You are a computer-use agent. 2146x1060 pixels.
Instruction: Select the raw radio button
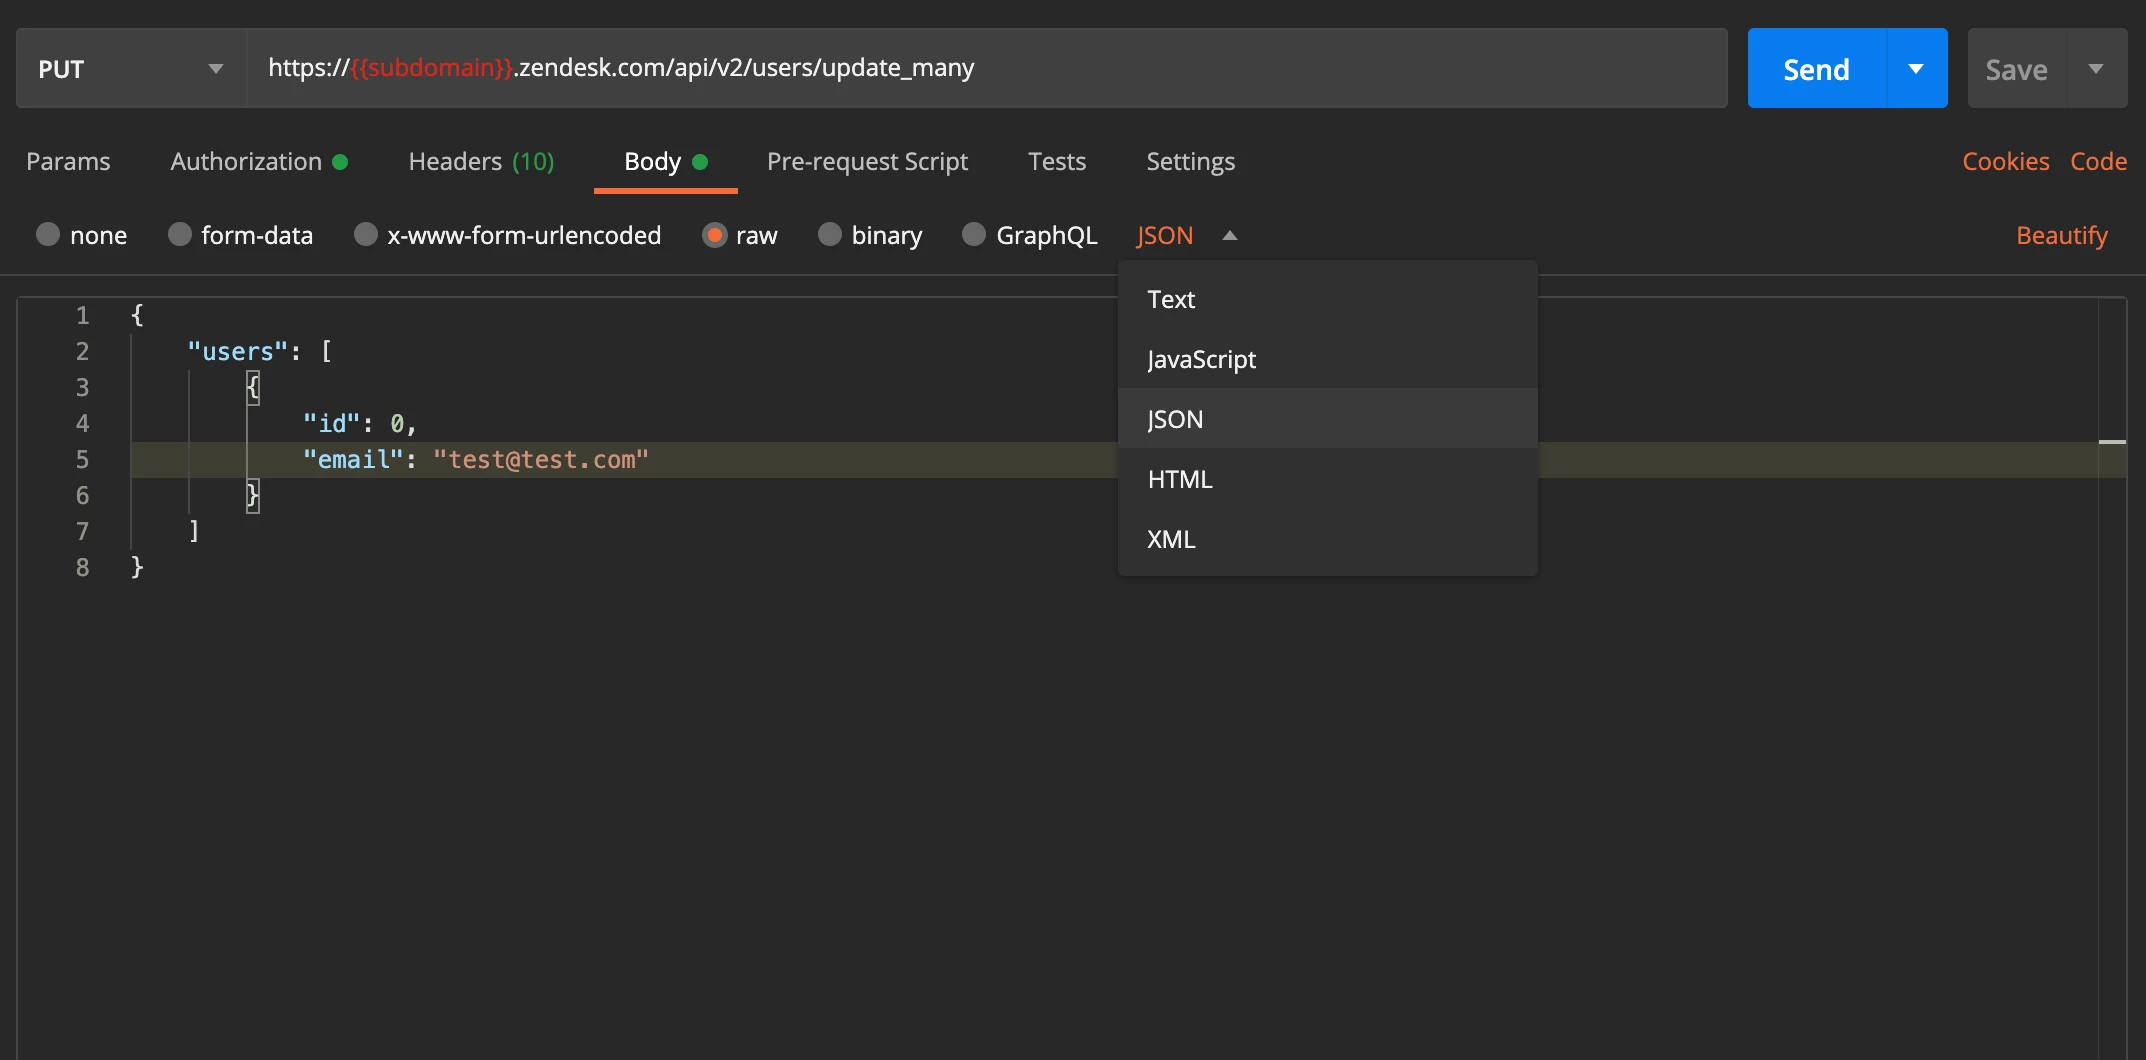[x=714, y=234]
